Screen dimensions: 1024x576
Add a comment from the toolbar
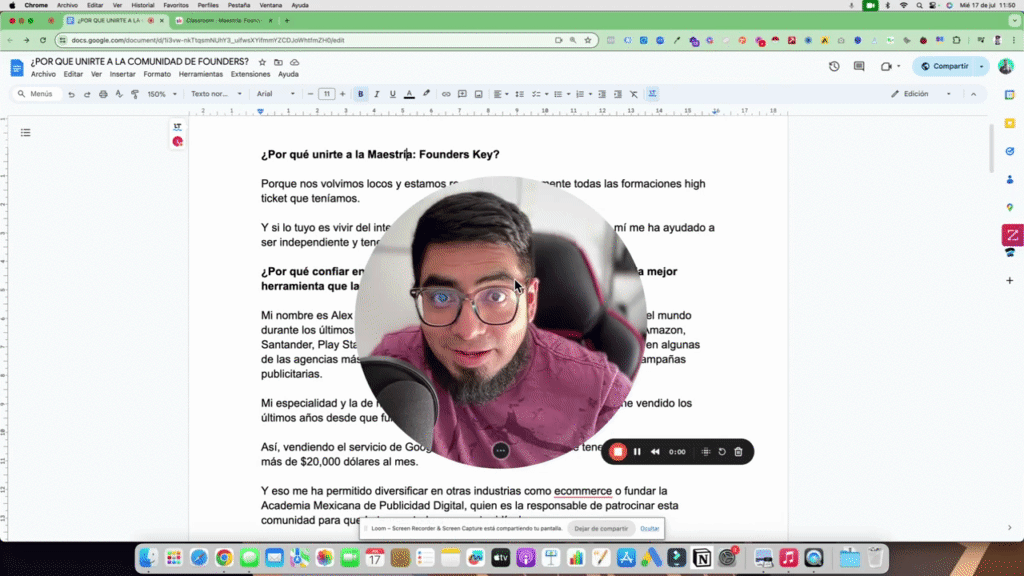462,94
